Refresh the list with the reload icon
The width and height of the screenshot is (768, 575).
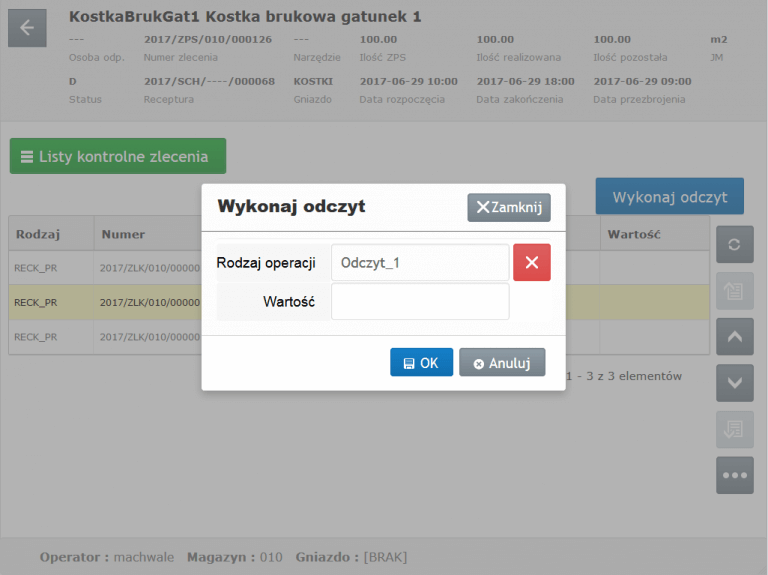click(735, 244)
